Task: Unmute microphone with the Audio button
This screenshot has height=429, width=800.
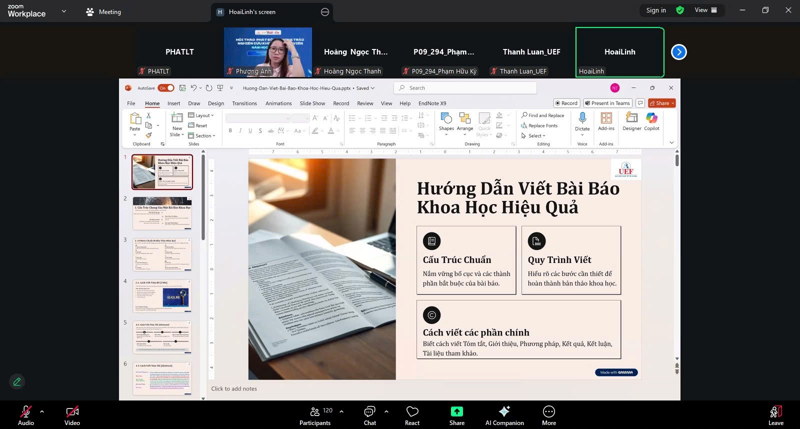Action: [x=24, y=411]
